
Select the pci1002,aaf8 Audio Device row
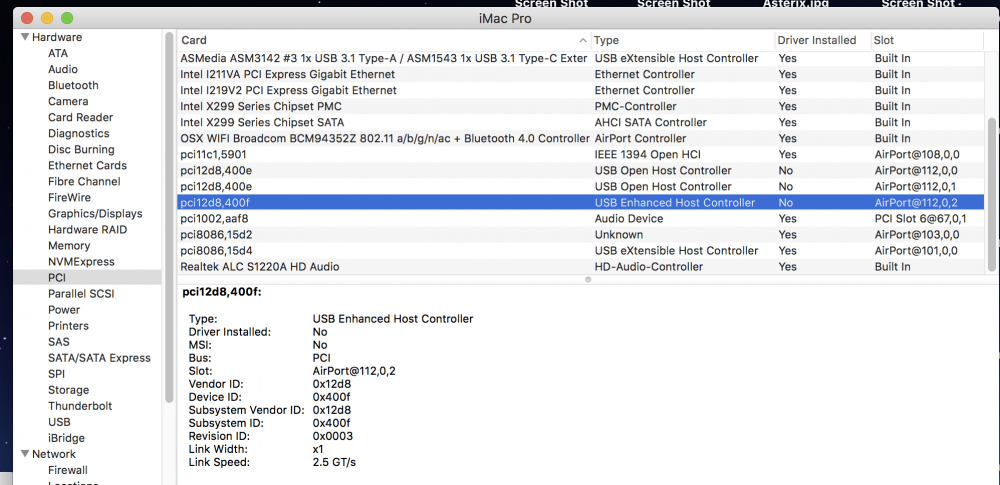tap(581, 218)
